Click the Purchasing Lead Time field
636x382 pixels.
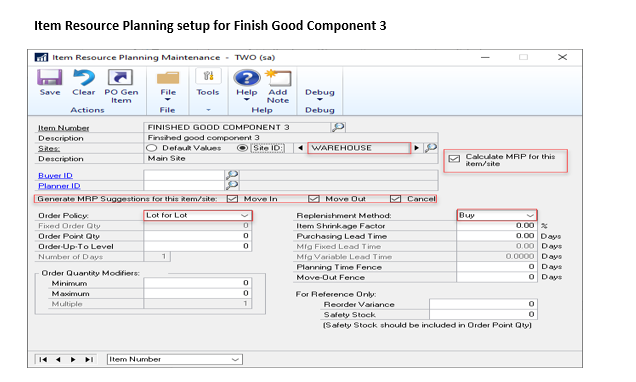point(497,236)
